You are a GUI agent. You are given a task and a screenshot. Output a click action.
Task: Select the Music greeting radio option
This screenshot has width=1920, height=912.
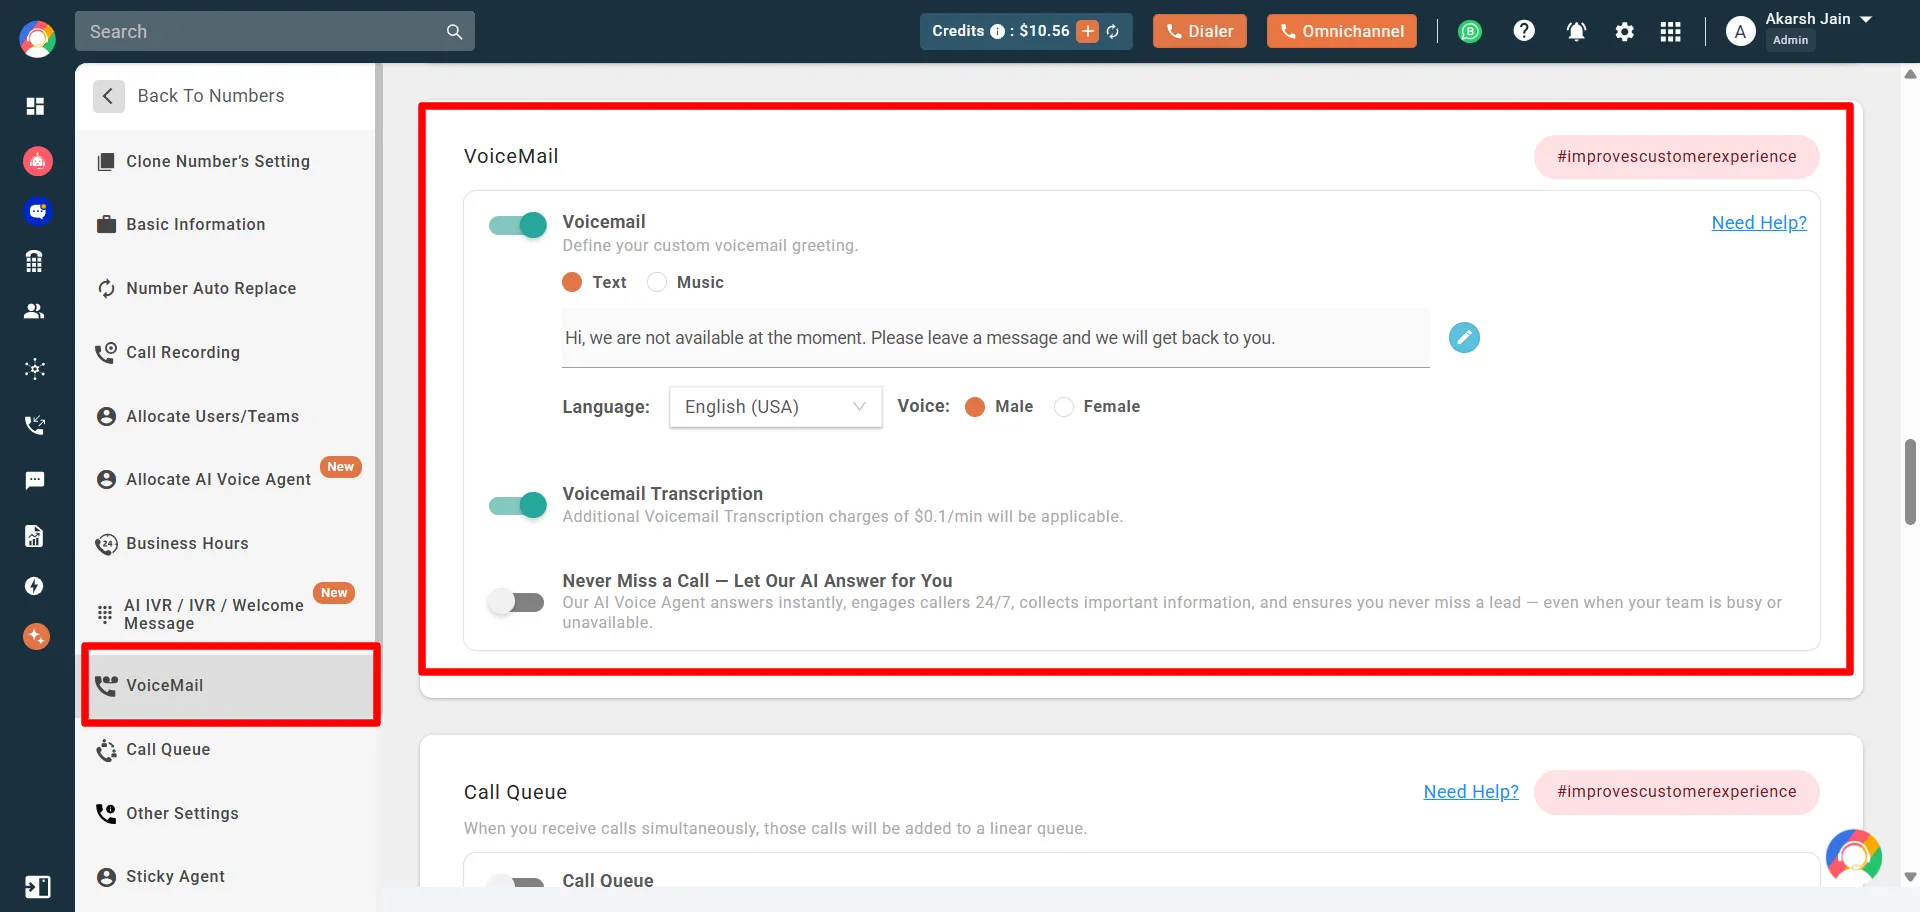pyautogui.click(x=657, y=283)
